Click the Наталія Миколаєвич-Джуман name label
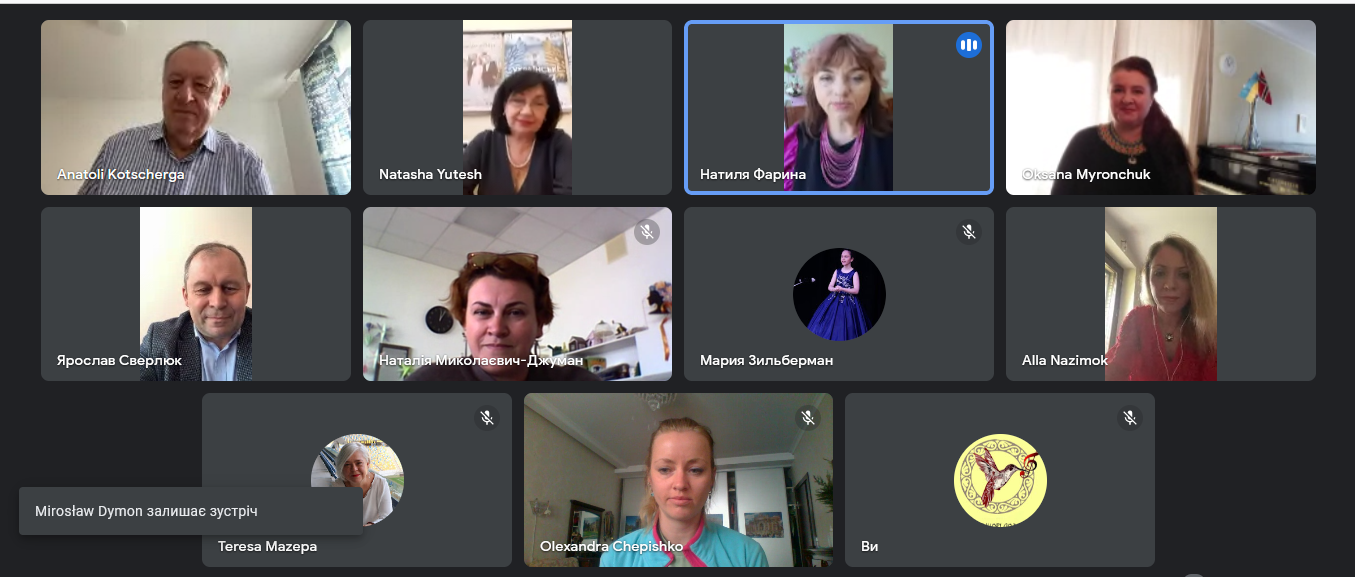 (481, 360)
